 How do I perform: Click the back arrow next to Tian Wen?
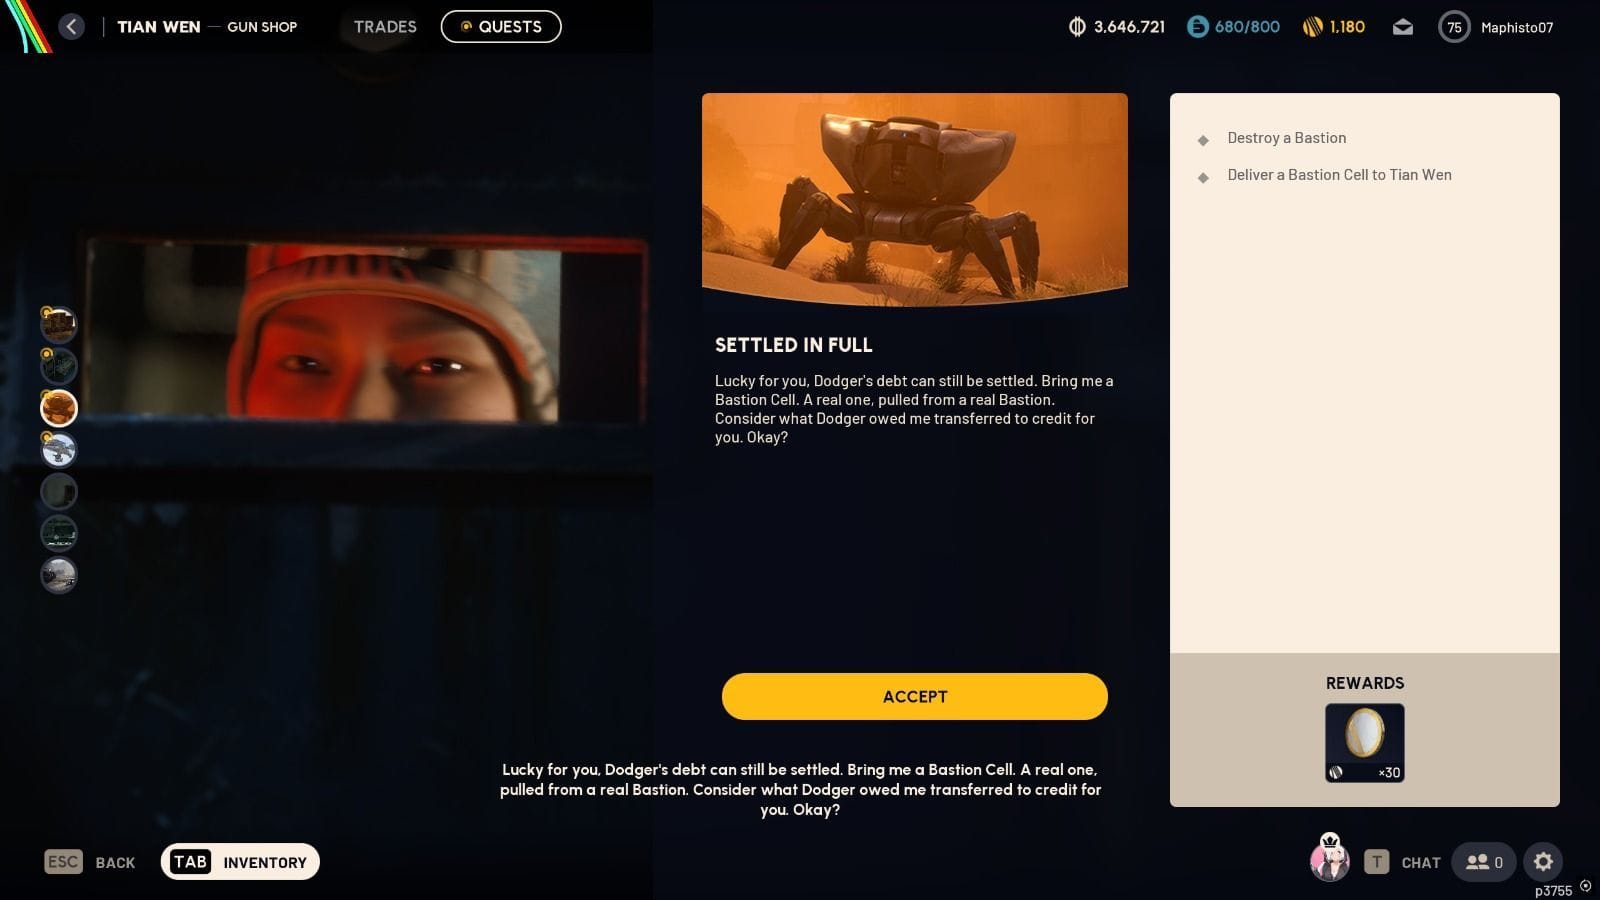click(71, 27)
